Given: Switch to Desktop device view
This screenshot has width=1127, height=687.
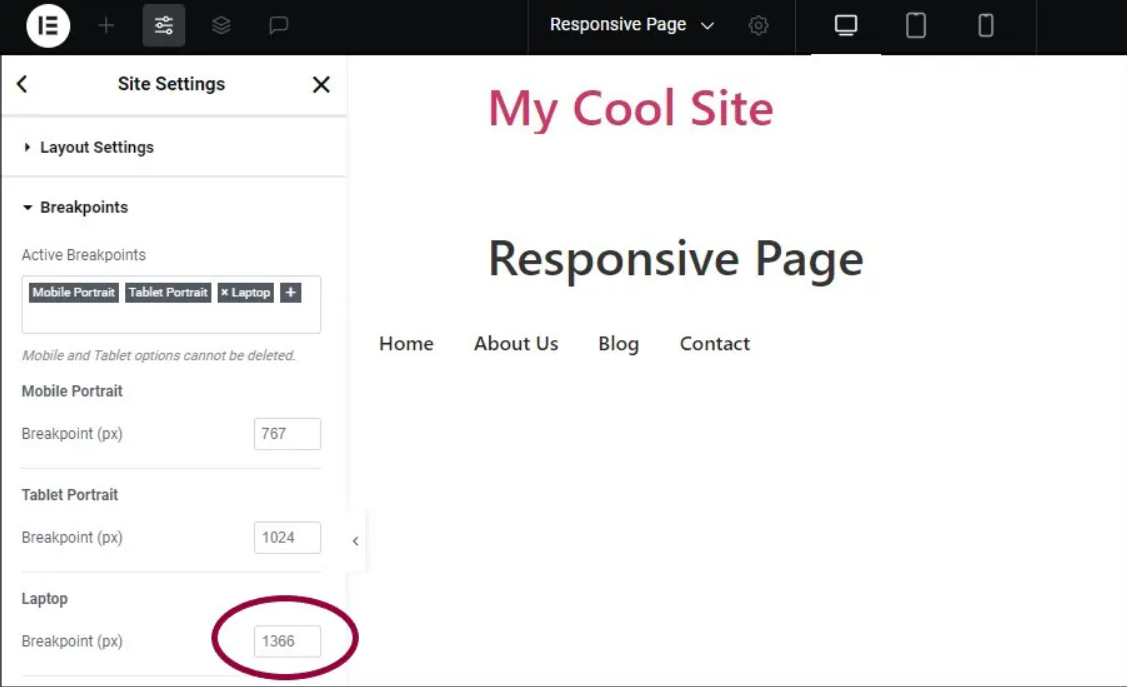Looking at the screenshot, I should pyautogui.click(x=846, y=26).
